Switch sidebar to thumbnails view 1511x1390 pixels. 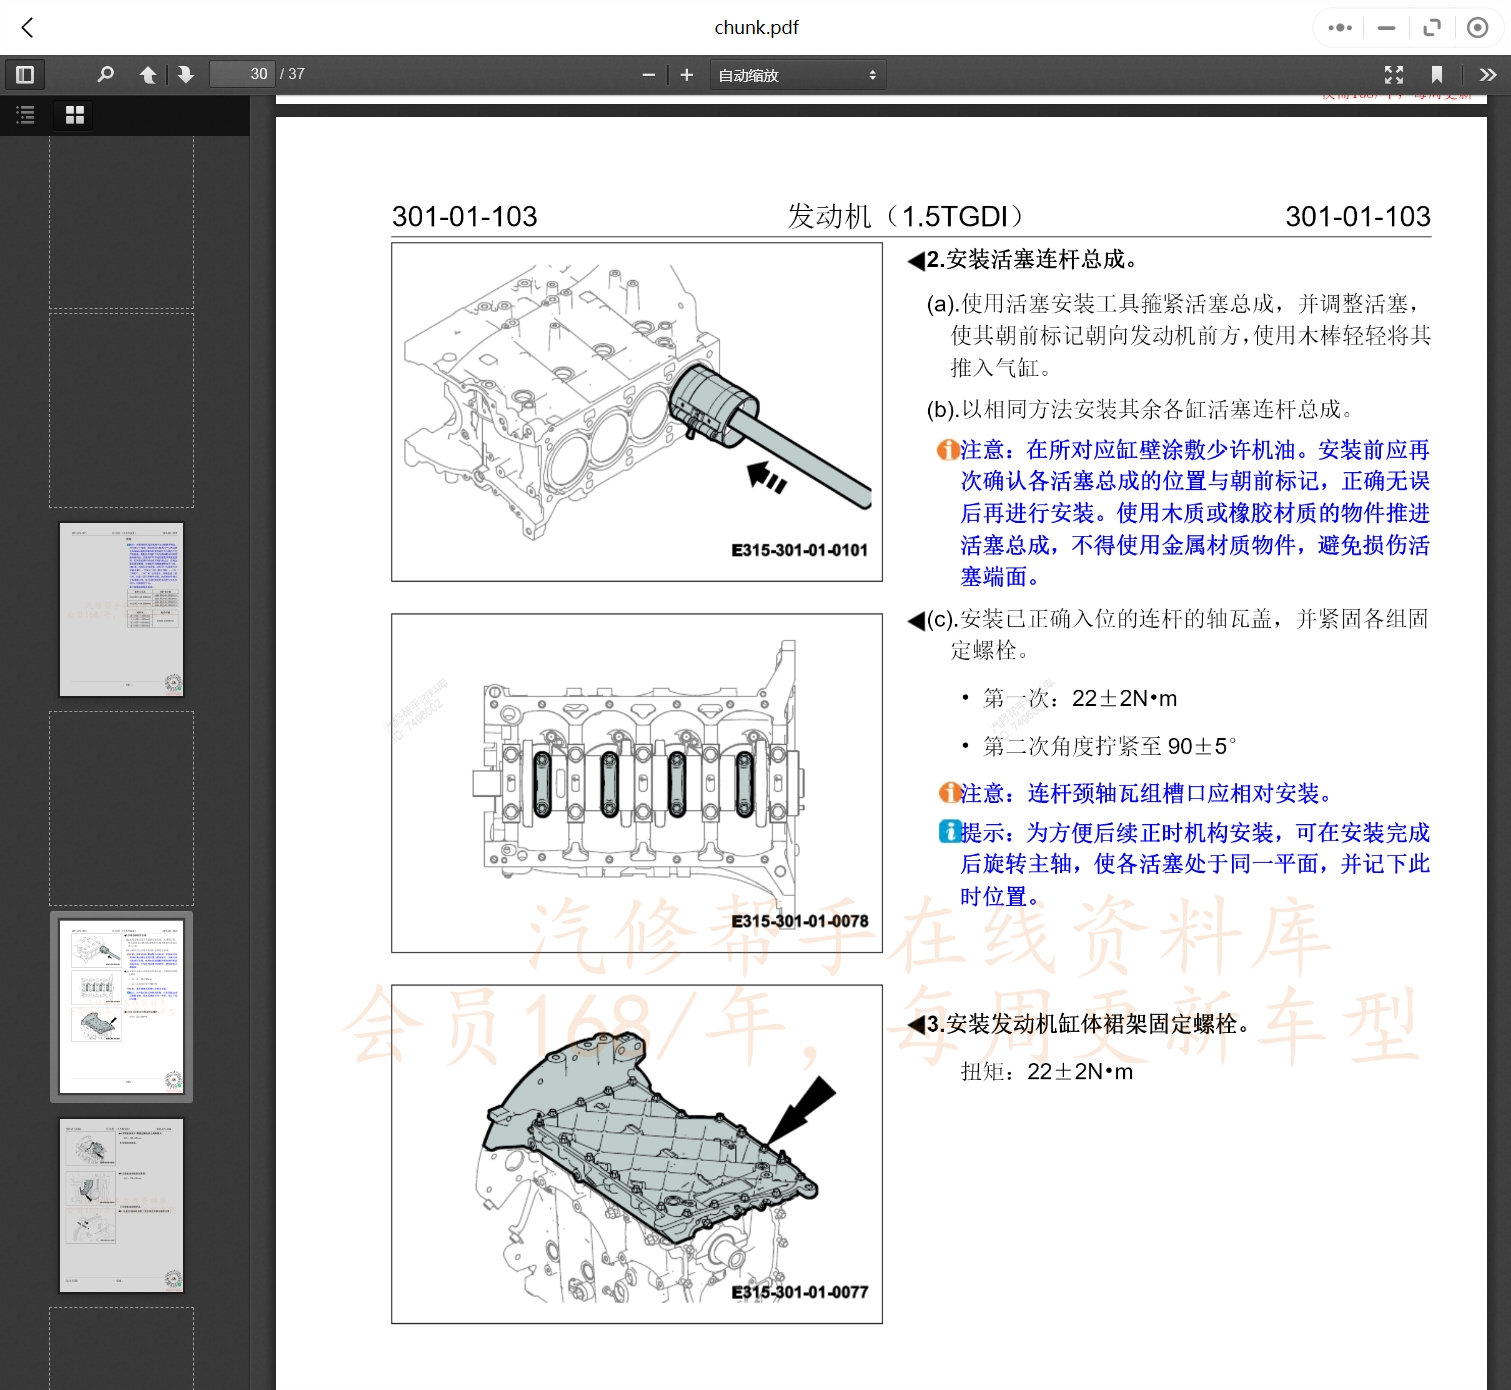click(x=73, y=115)
